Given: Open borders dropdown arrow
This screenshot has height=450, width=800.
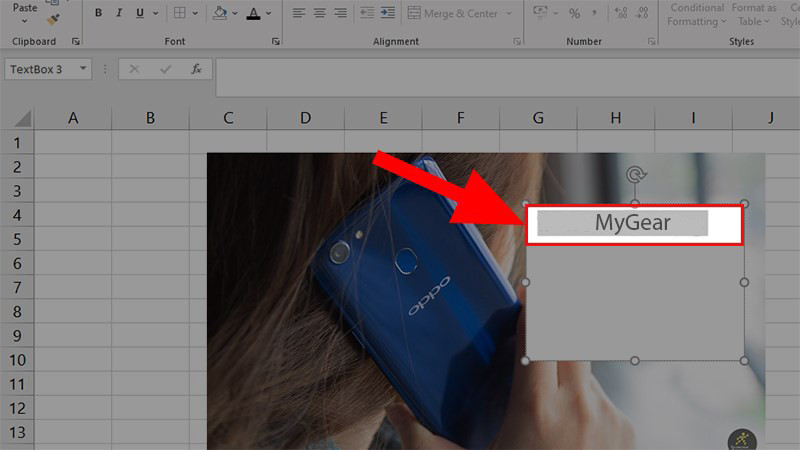Looking at the screenshot, I should 195,13.
